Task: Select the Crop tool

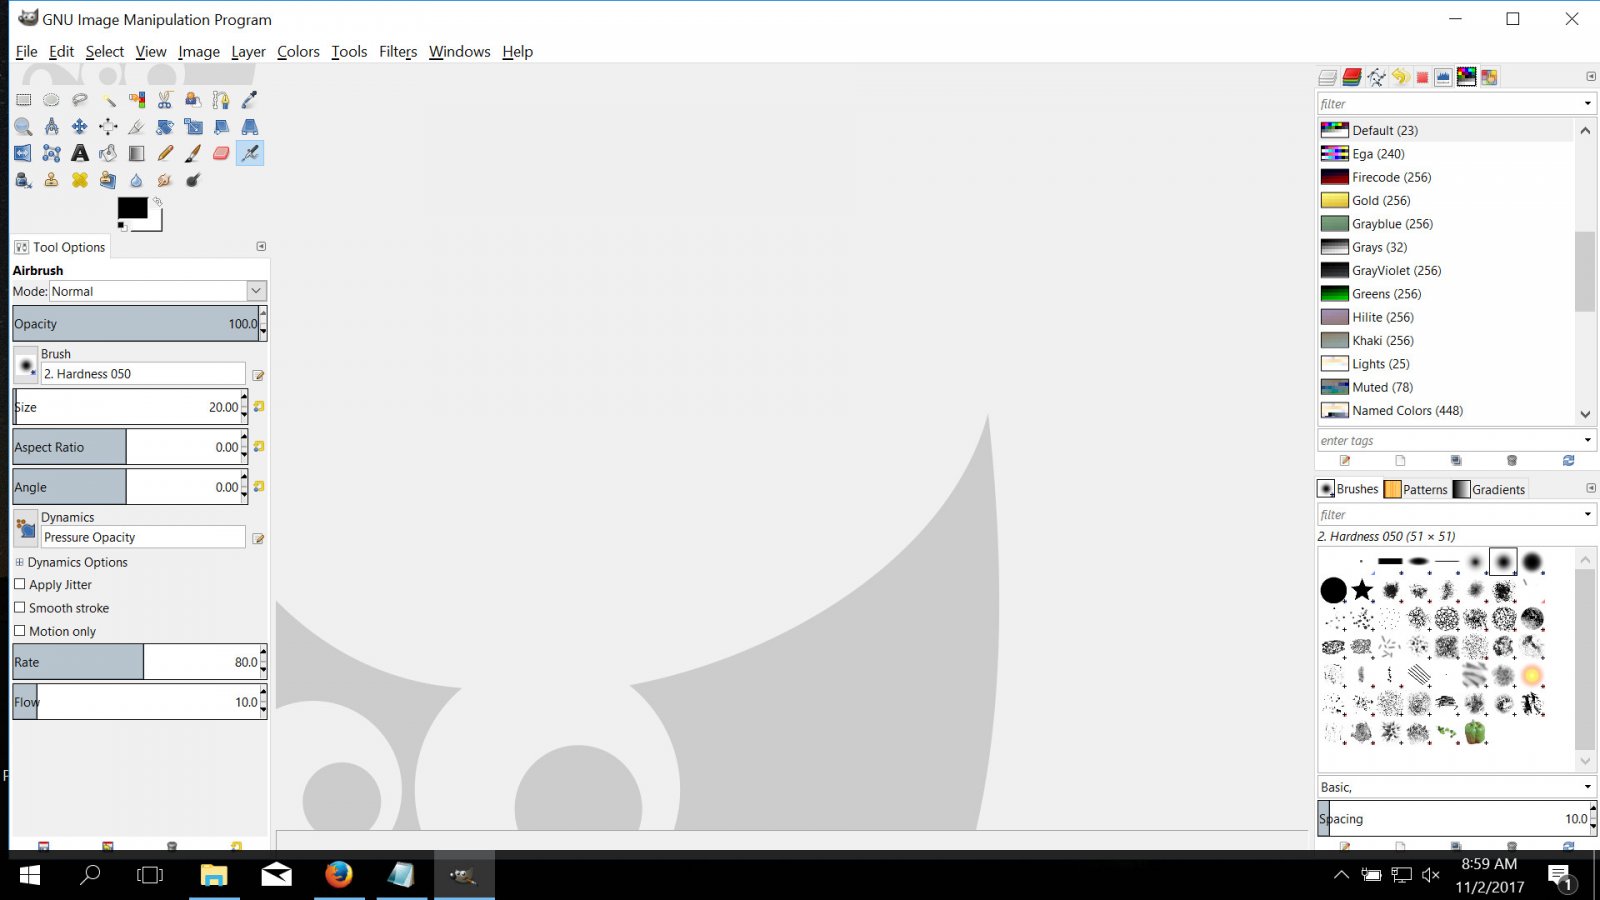Action: [x=137, y=127]
